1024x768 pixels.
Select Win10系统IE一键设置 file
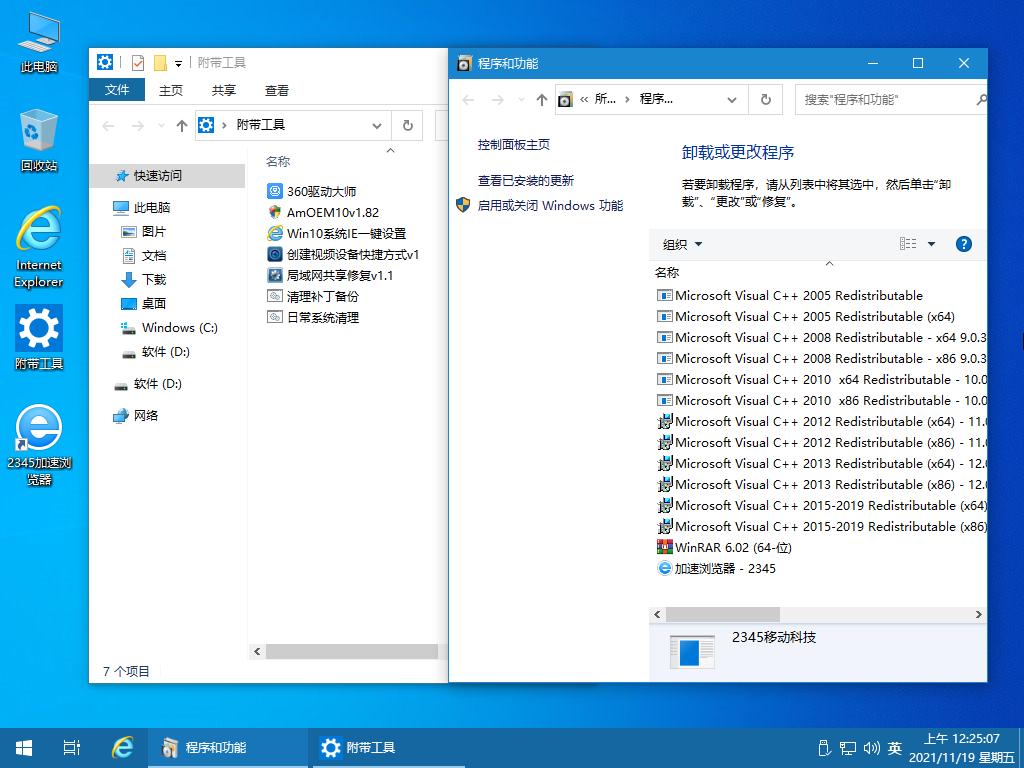point(337,233)
